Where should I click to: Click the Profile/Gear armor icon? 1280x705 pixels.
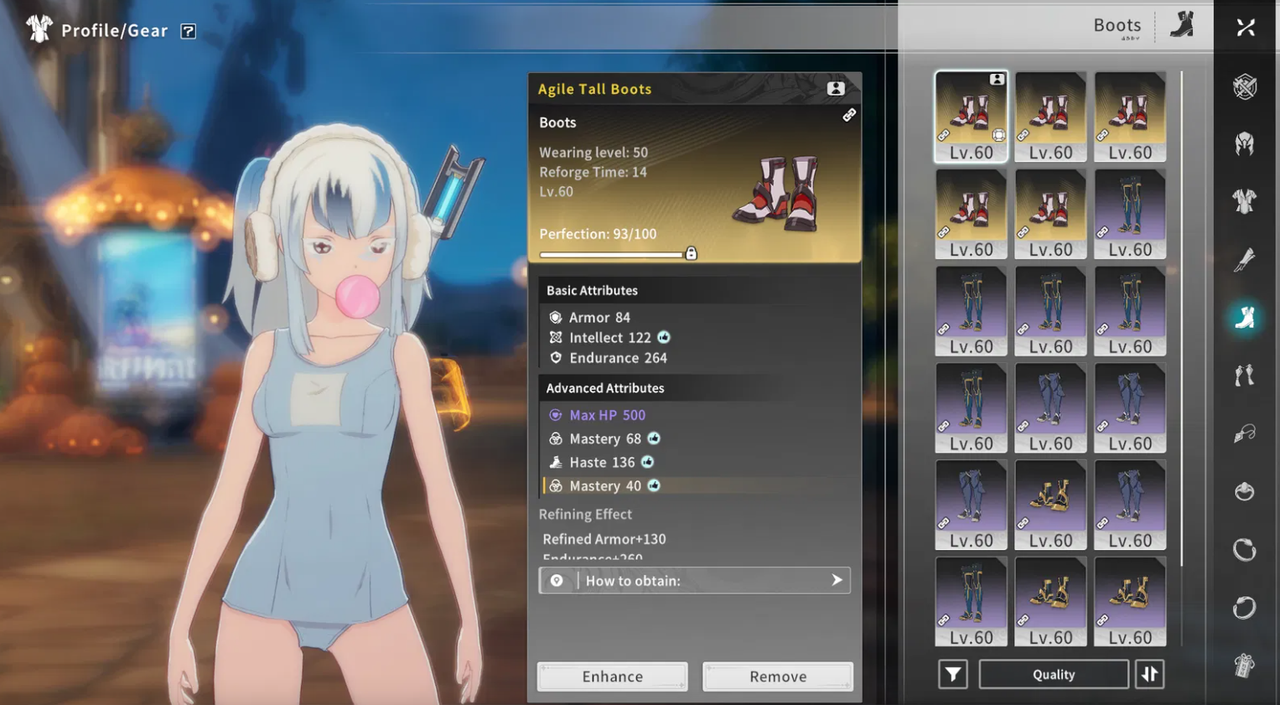pyautogui.click(x=40, y=29)
